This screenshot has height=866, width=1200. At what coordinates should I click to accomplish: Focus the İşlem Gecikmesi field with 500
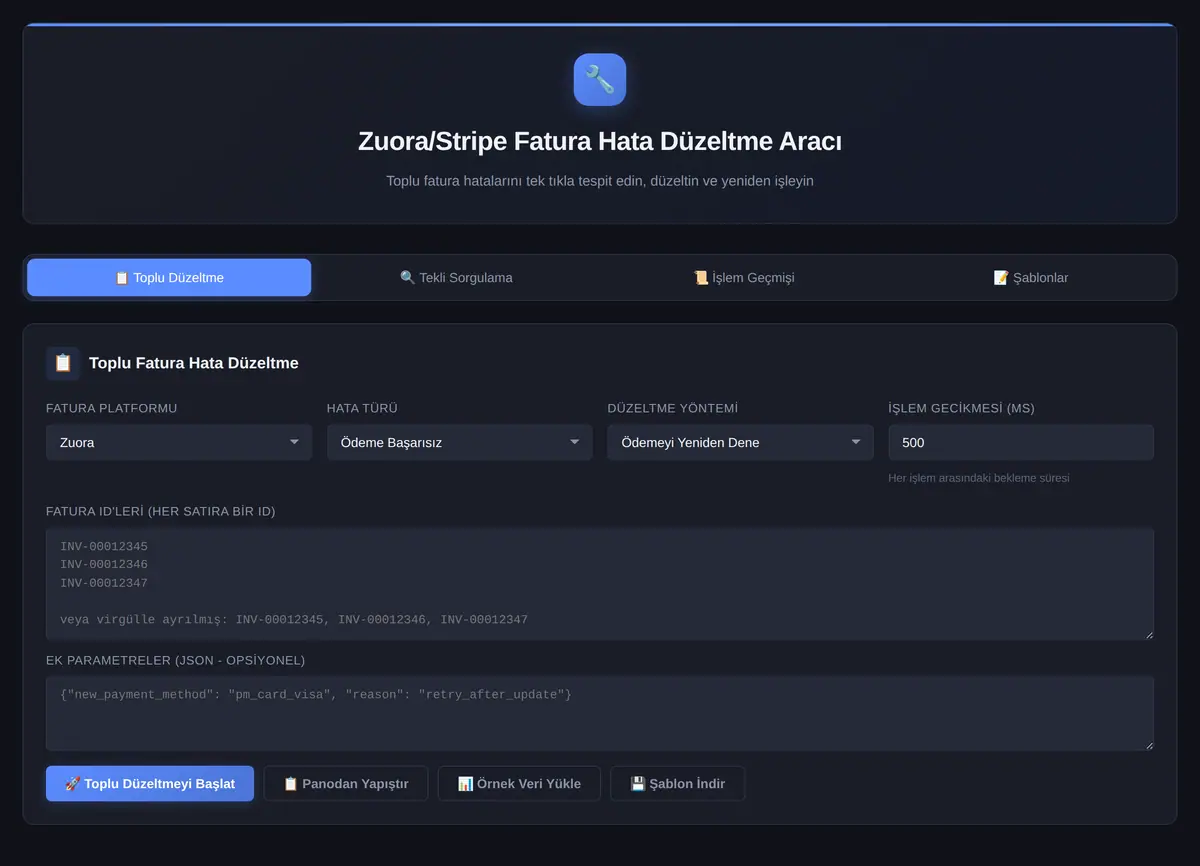coord(1021,442)
